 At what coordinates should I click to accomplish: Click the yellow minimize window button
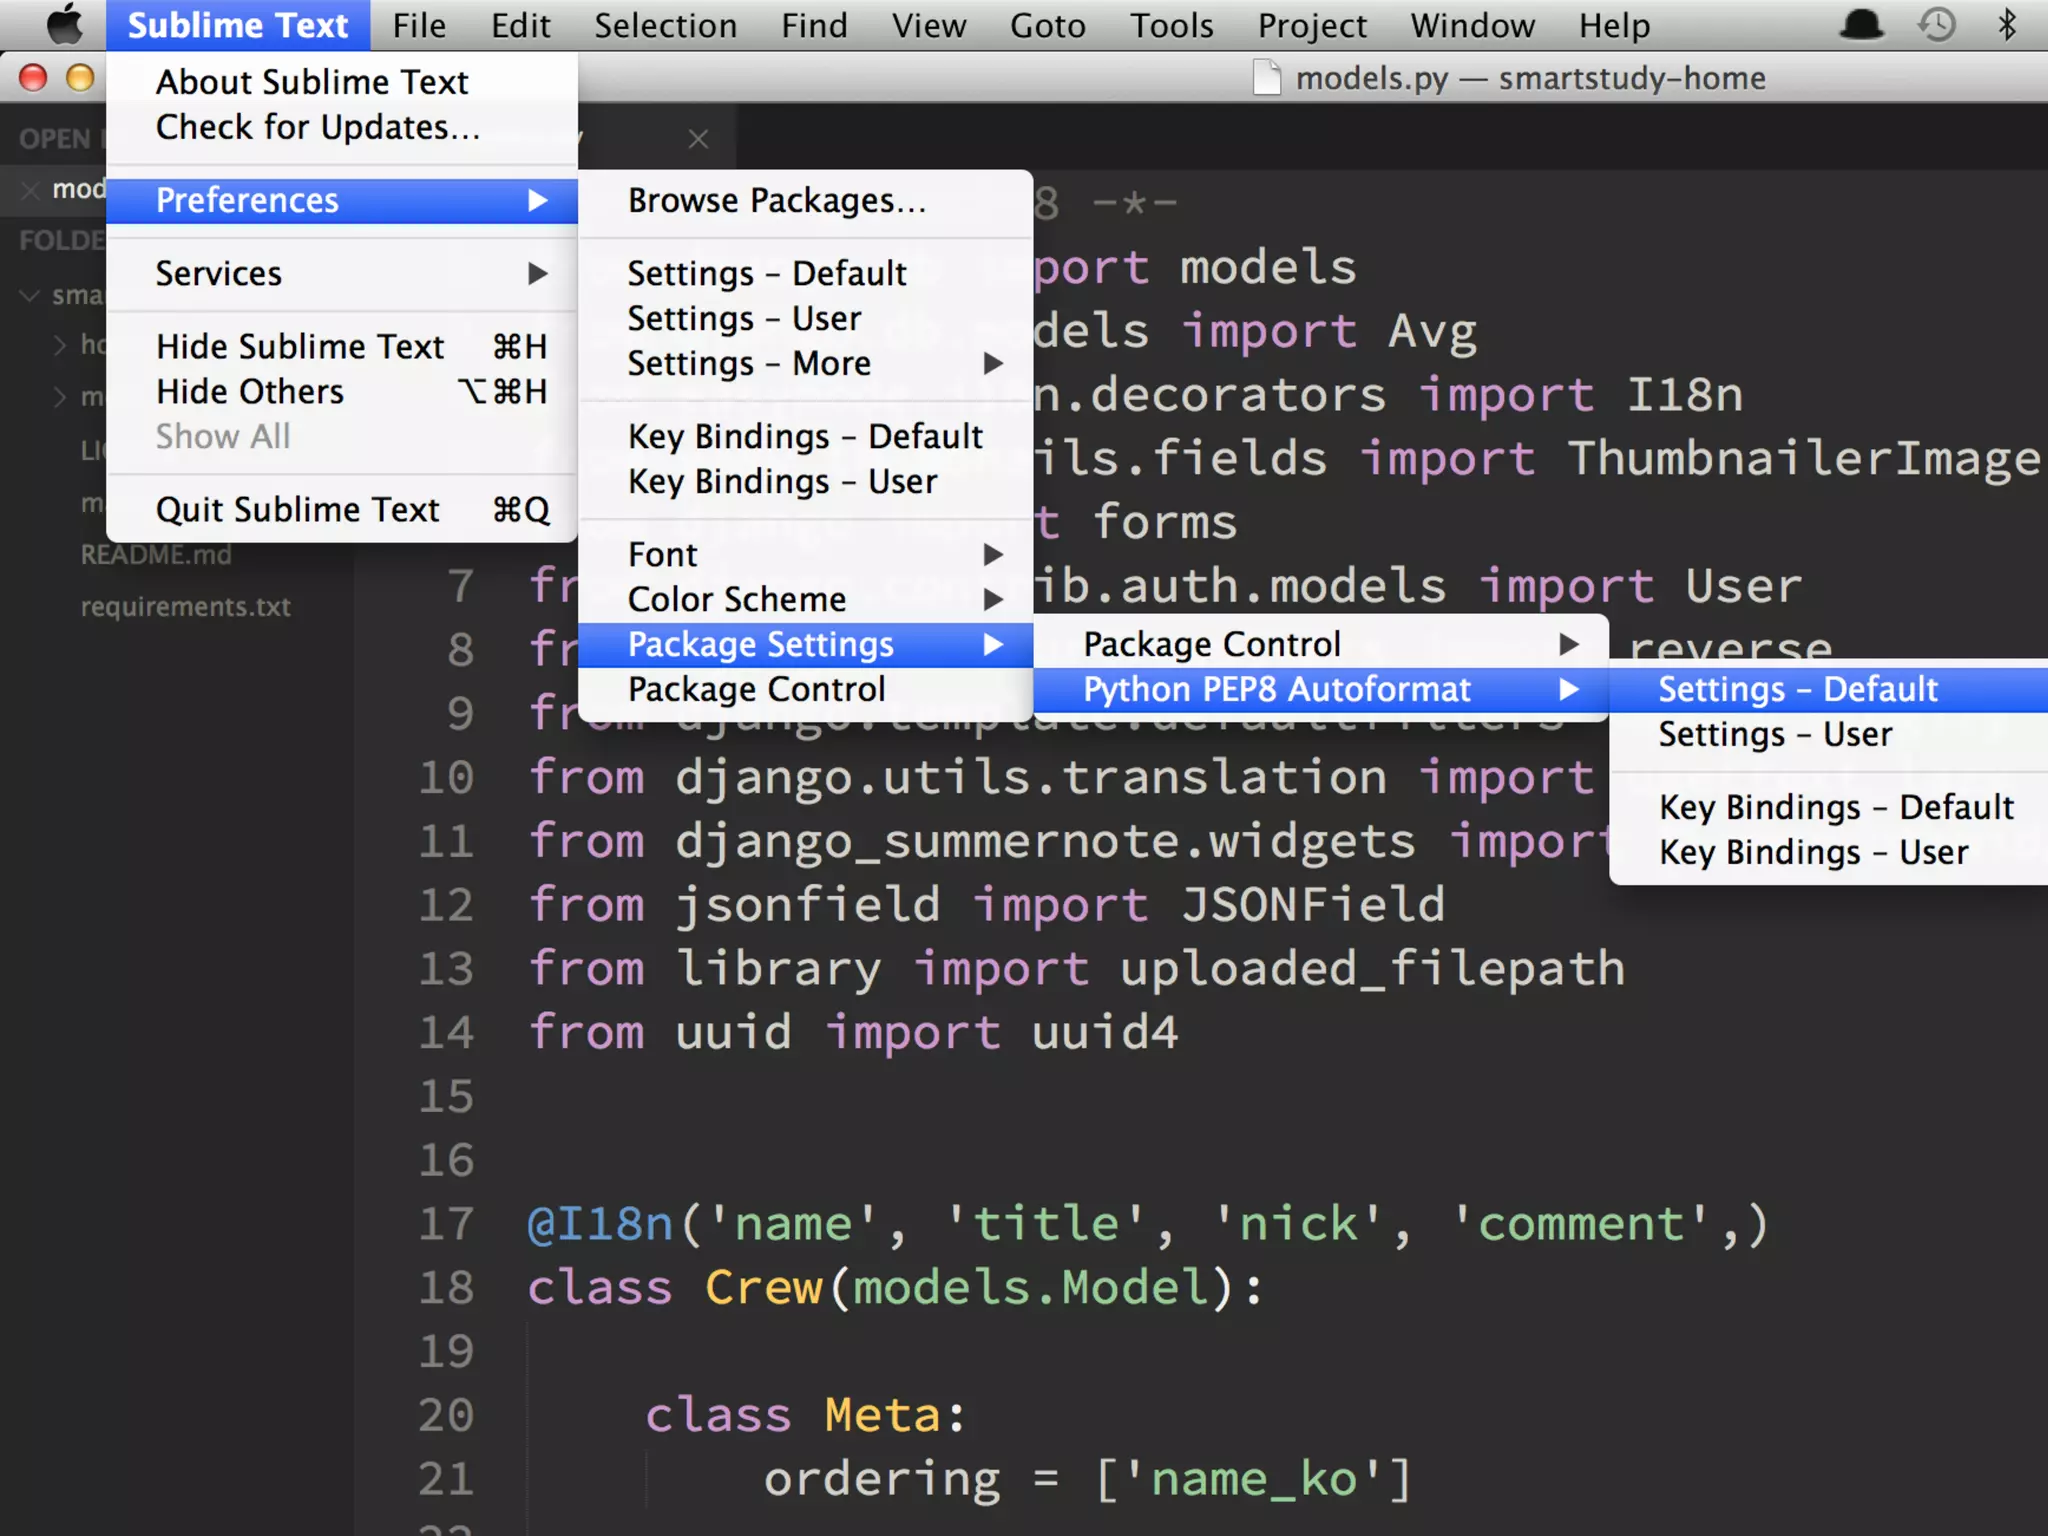point(80,77)
